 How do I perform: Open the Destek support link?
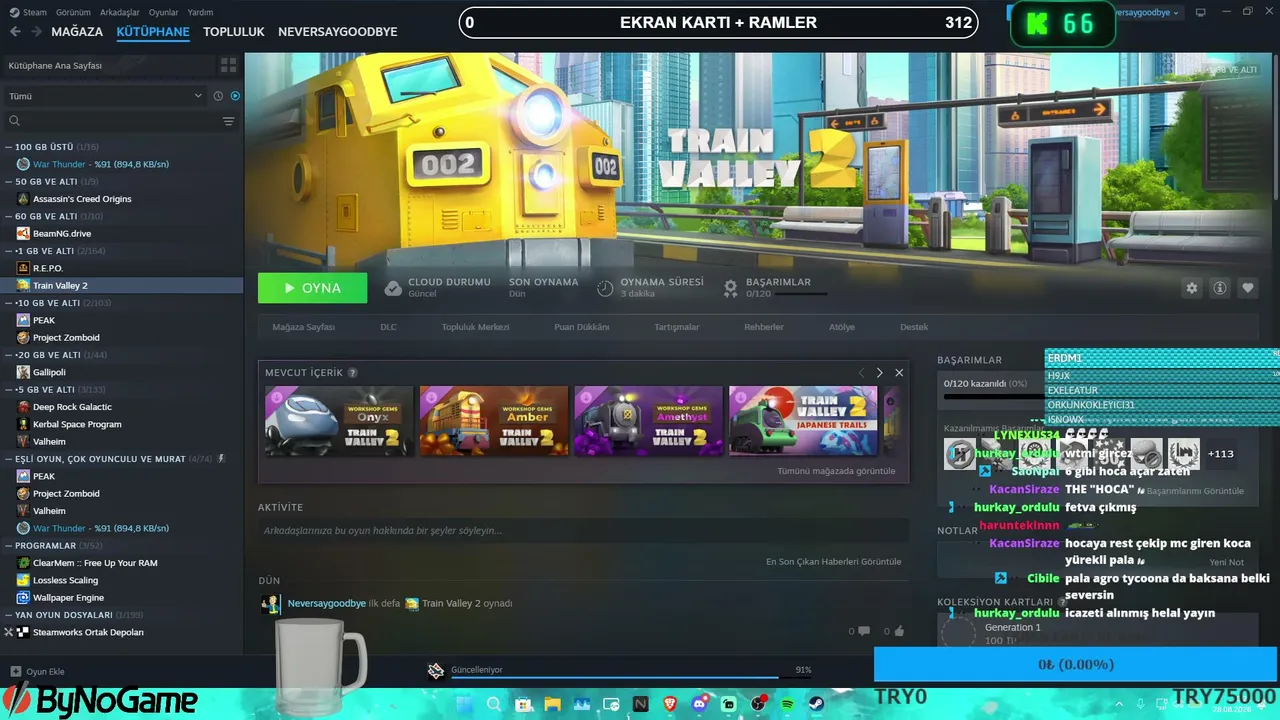914,327
